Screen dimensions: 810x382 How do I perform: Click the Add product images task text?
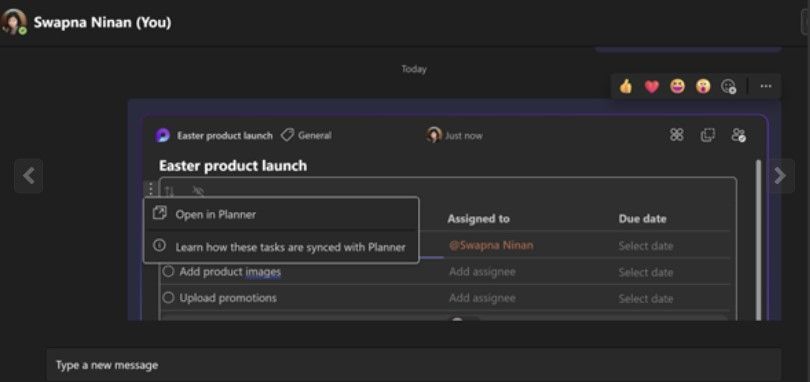(230, 272)
